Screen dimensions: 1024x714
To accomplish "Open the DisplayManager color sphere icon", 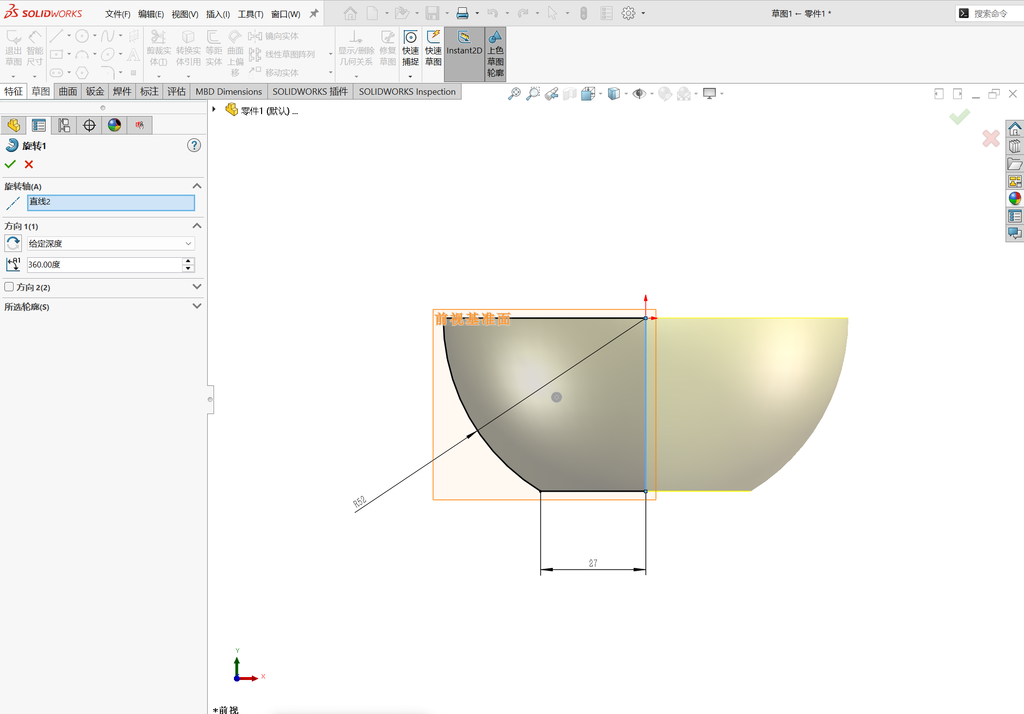I will tap(114, 125).
